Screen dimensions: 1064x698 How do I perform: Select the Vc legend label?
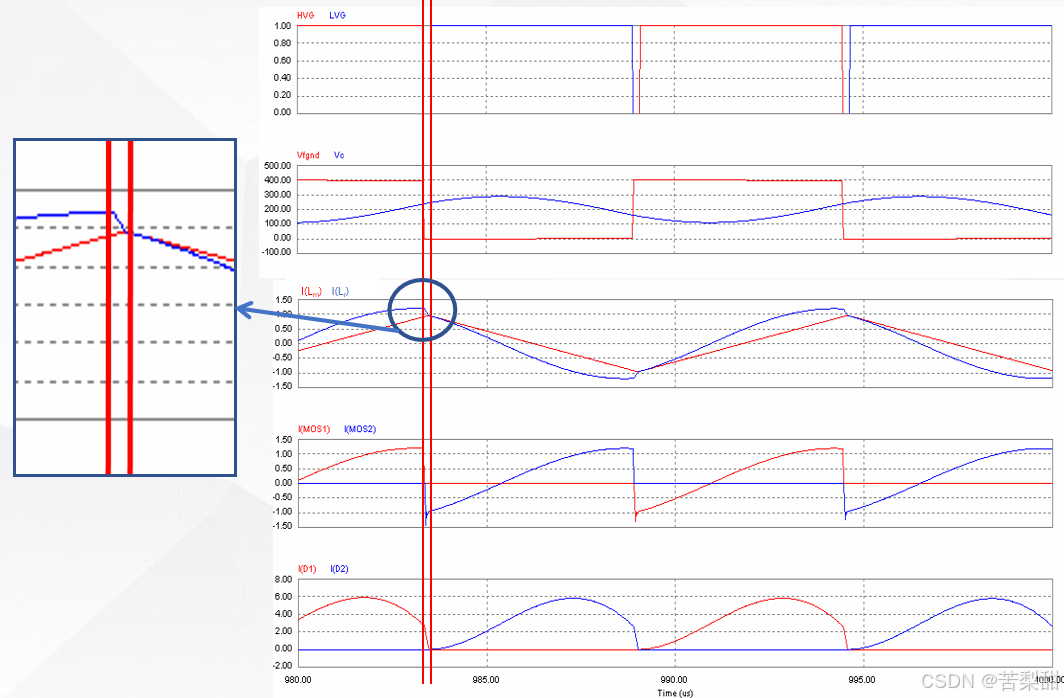339,155
